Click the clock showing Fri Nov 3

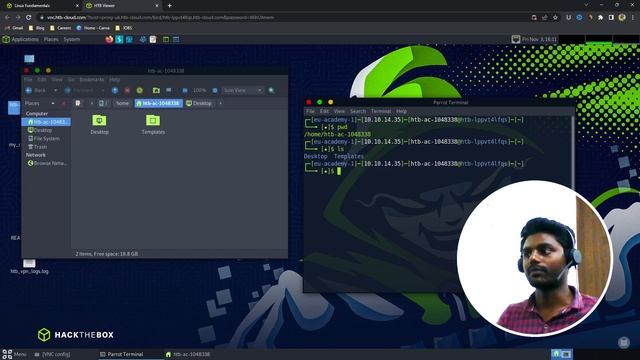tap(539, 40)
